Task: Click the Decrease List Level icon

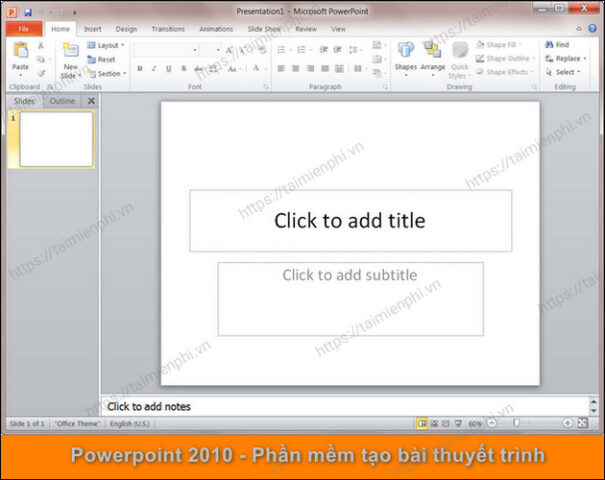Action: tap(324, 49)
